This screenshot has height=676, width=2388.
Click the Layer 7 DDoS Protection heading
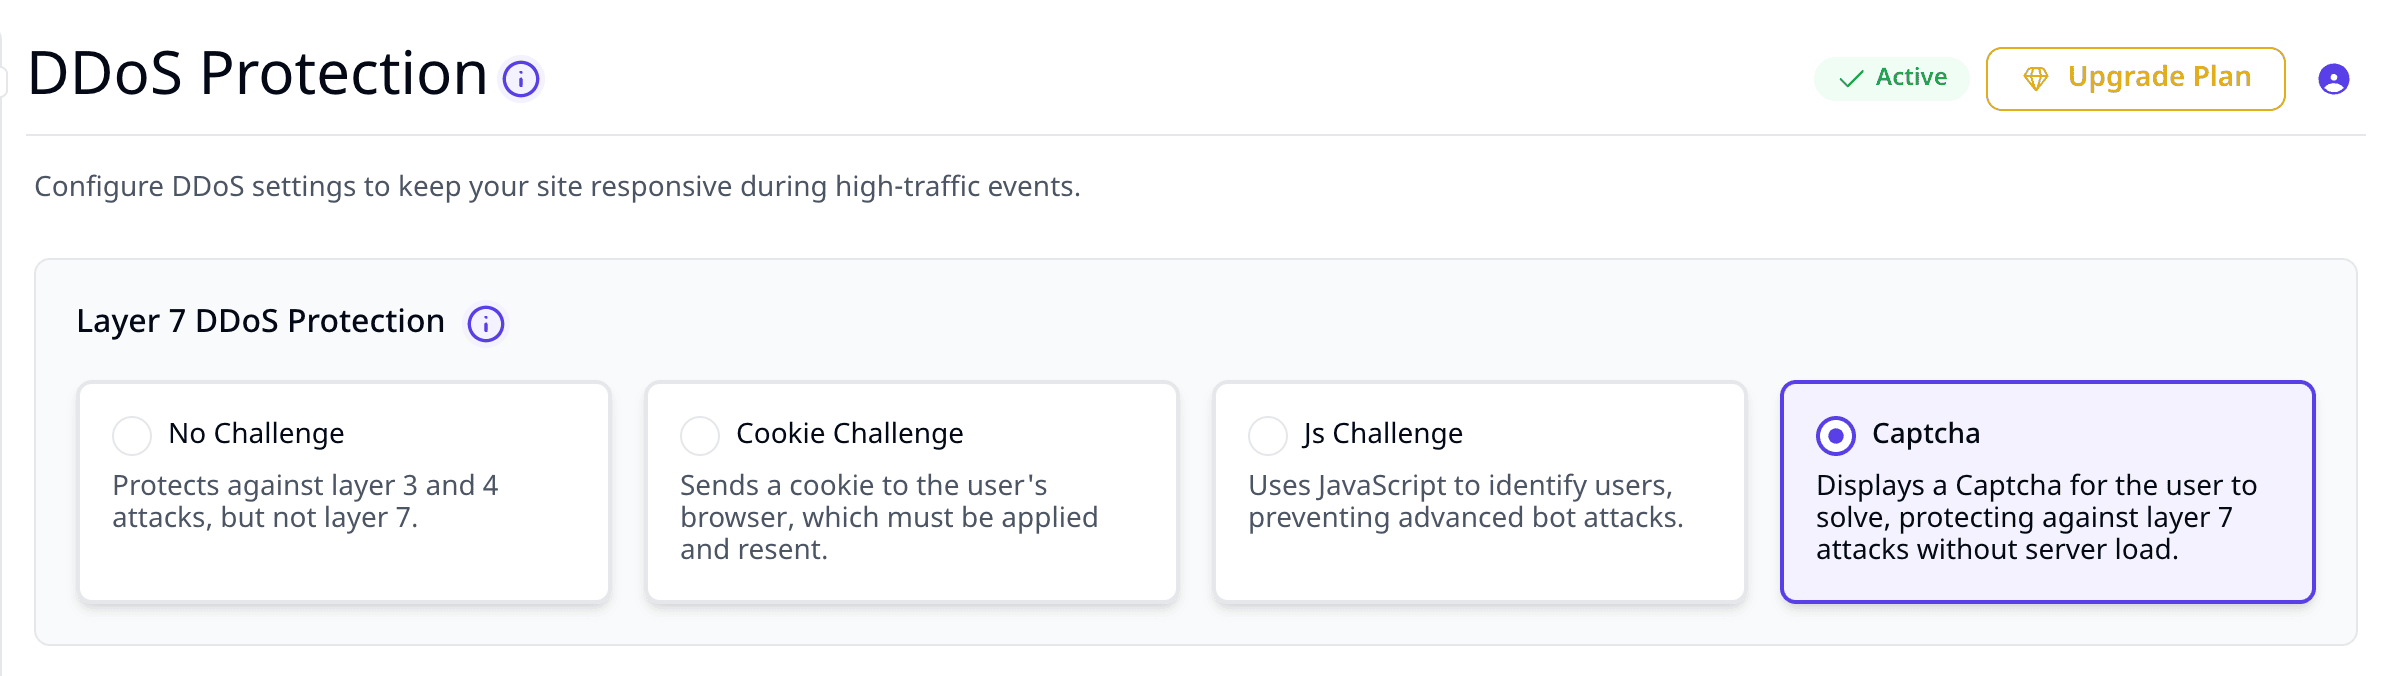pyautogui.click(x=260, y=321)
